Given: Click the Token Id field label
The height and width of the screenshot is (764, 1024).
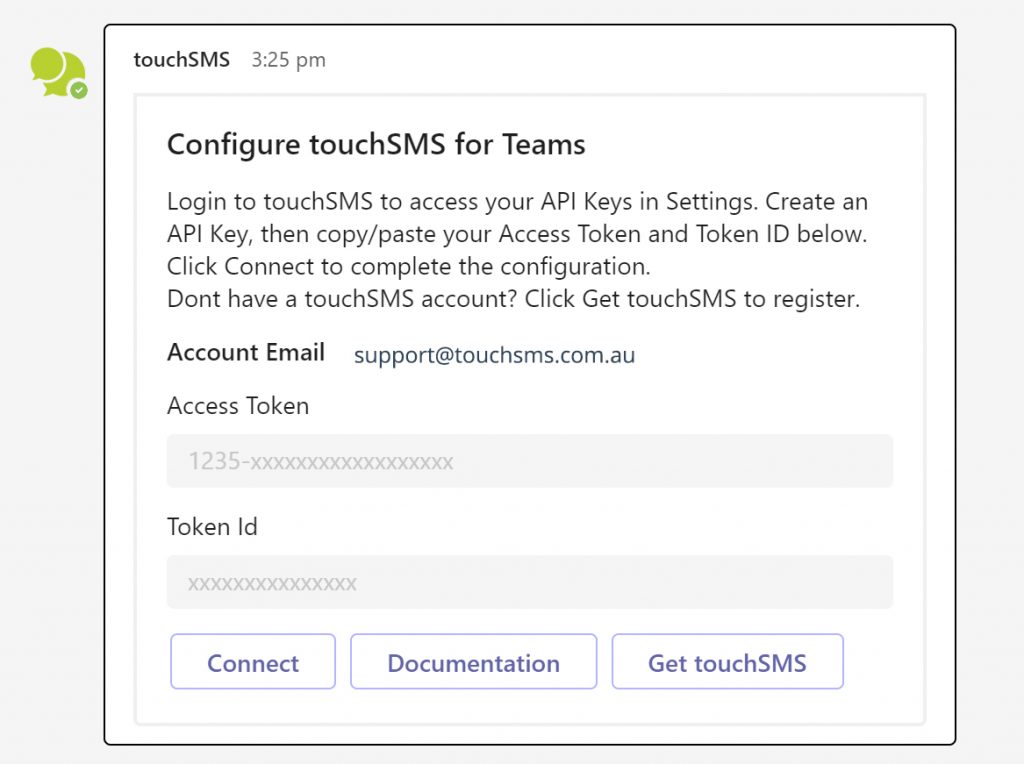Looking at the screenshot, I should coord(212,527).
